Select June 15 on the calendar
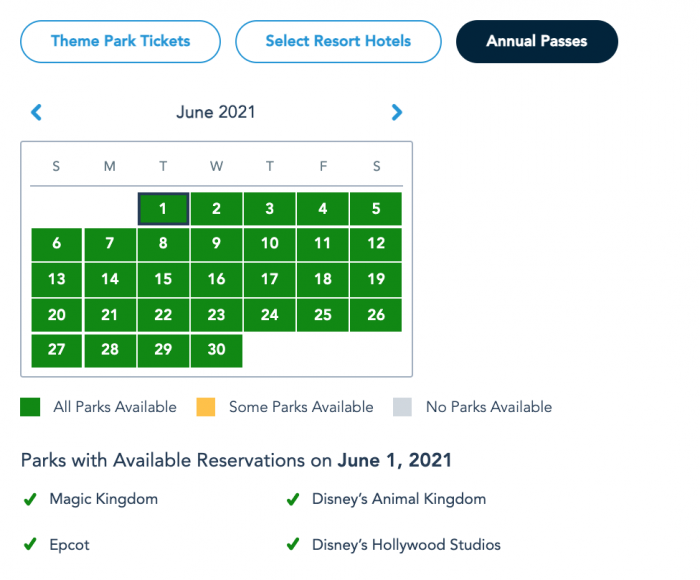 click(163, 279)
